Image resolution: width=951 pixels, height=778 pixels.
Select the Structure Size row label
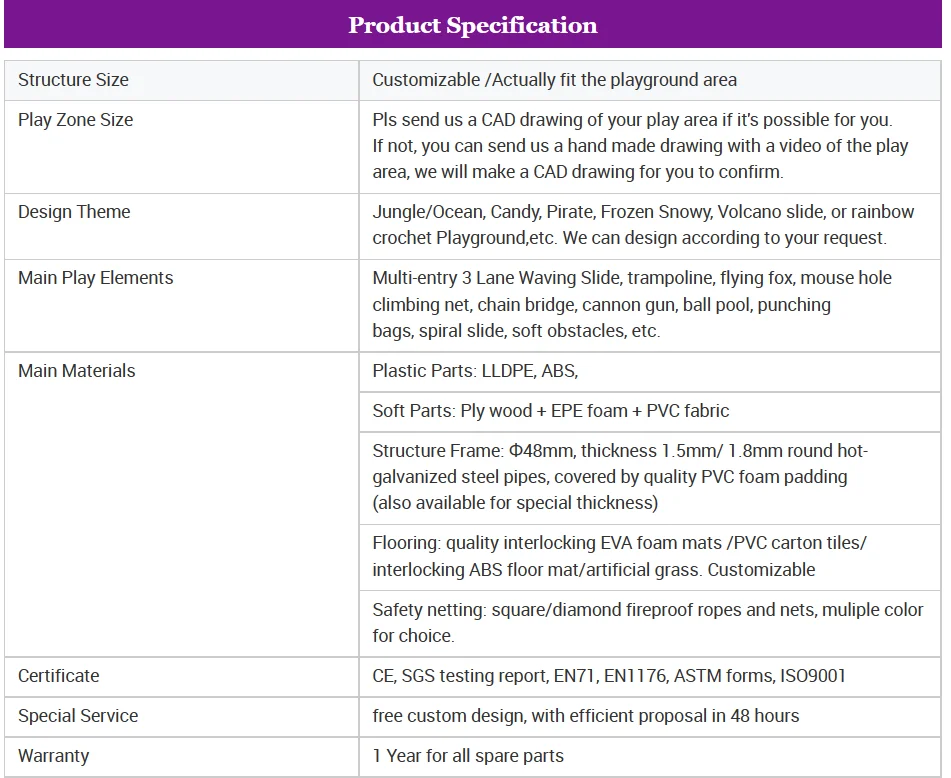point(73,80)
